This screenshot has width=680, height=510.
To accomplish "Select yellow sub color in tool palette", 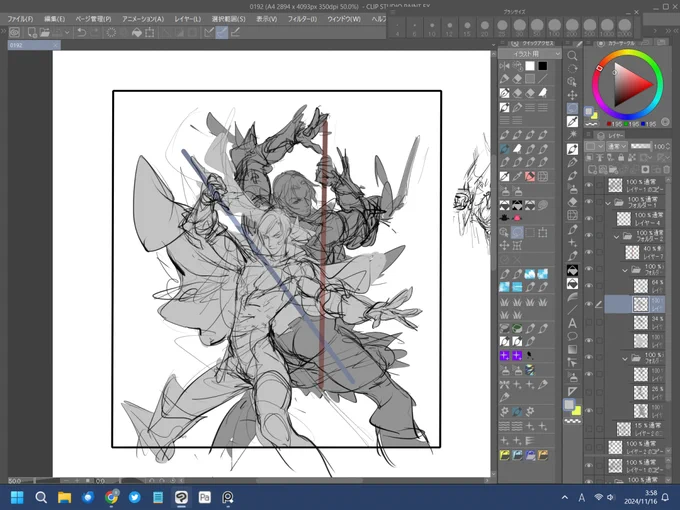I will 577,410.
